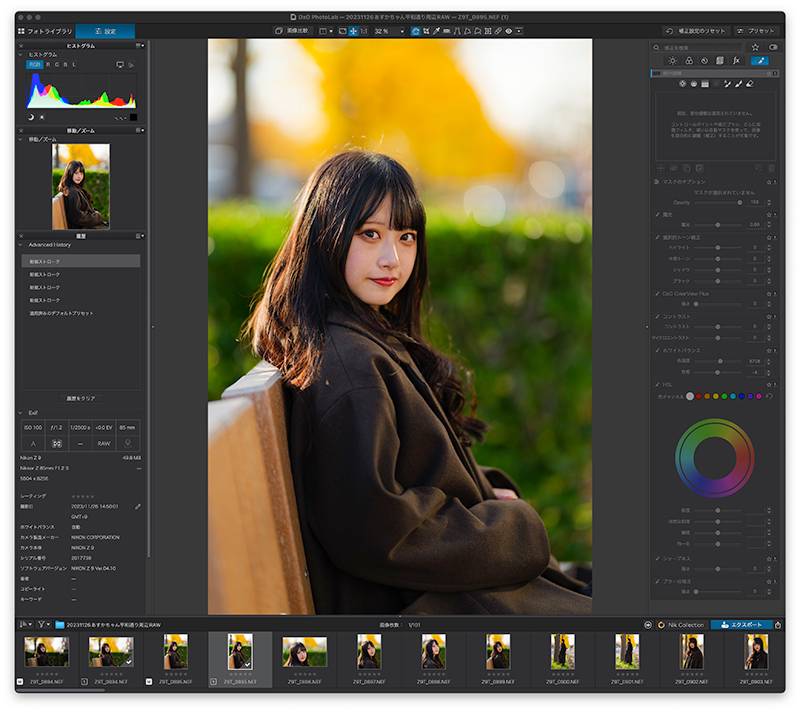Viewport: 800px width, 711px height.
Task: Open the 32% zoom level dropdown
Action: tap(389, 31)
